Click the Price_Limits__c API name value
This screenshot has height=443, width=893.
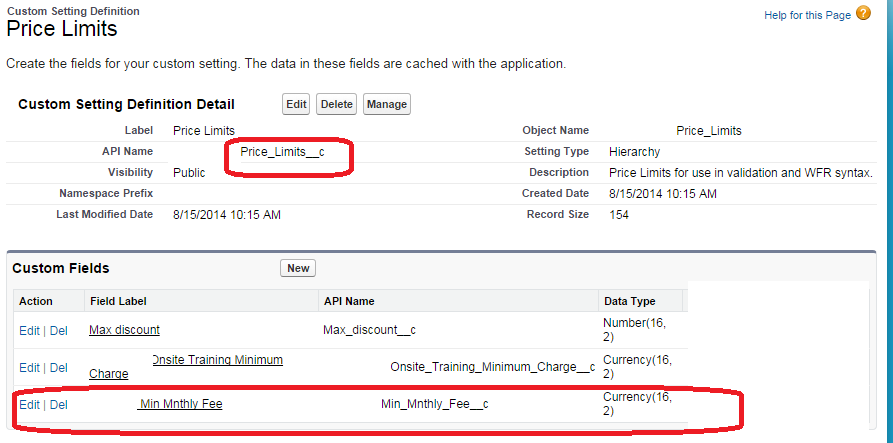[x=282, y=151]
